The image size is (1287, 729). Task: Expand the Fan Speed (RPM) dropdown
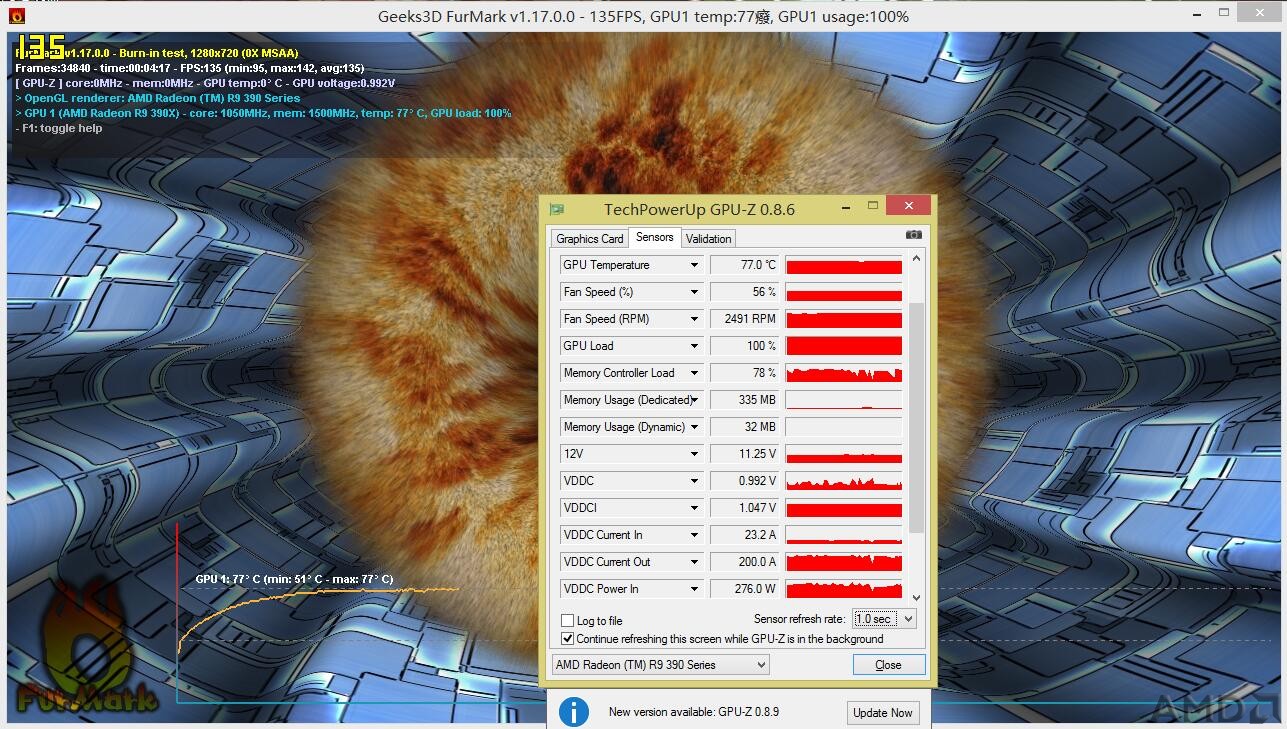(694, 319)
